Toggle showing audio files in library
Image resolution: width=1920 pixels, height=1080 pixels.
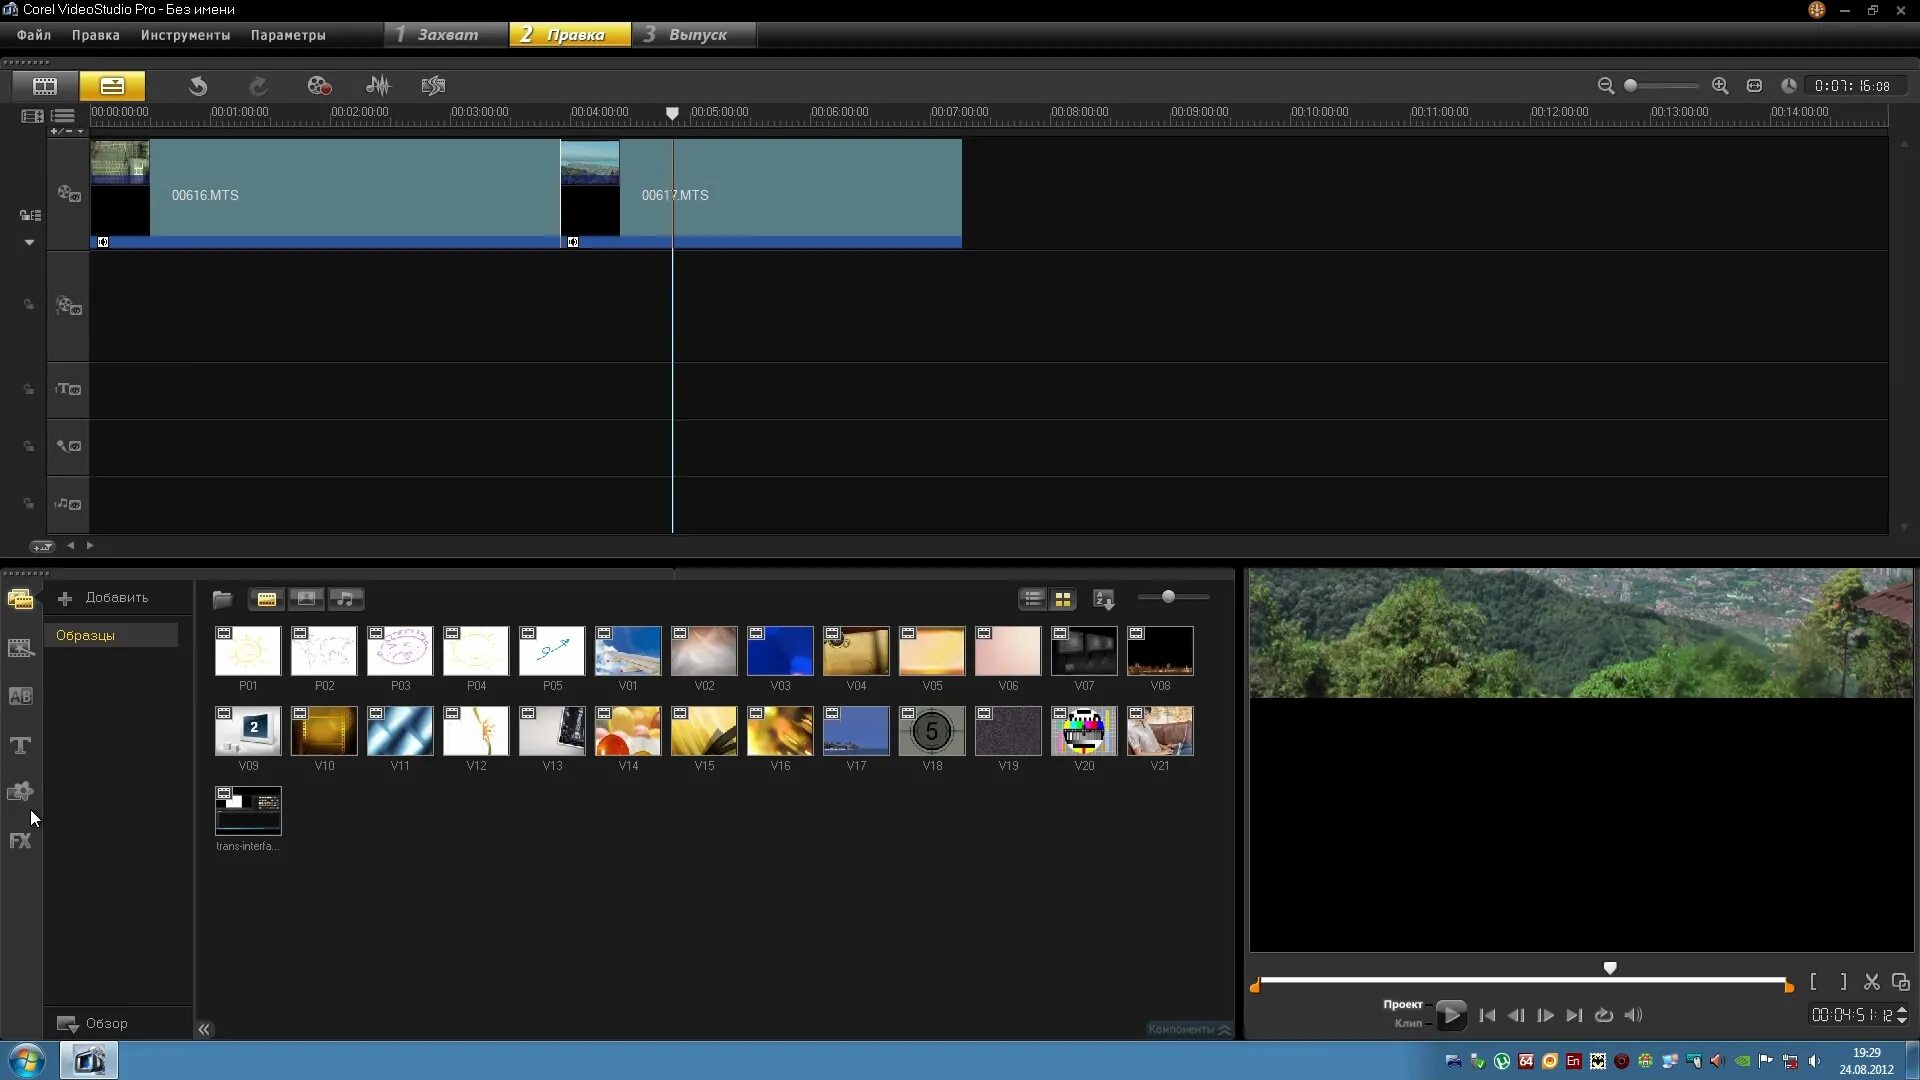coord(345,599)
